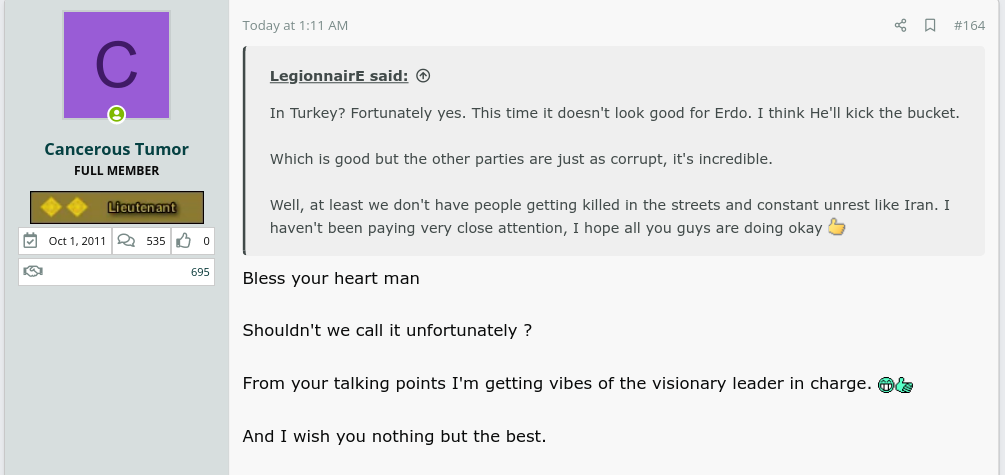Open the Cancerous Tumor user profile

coord(117,149)
